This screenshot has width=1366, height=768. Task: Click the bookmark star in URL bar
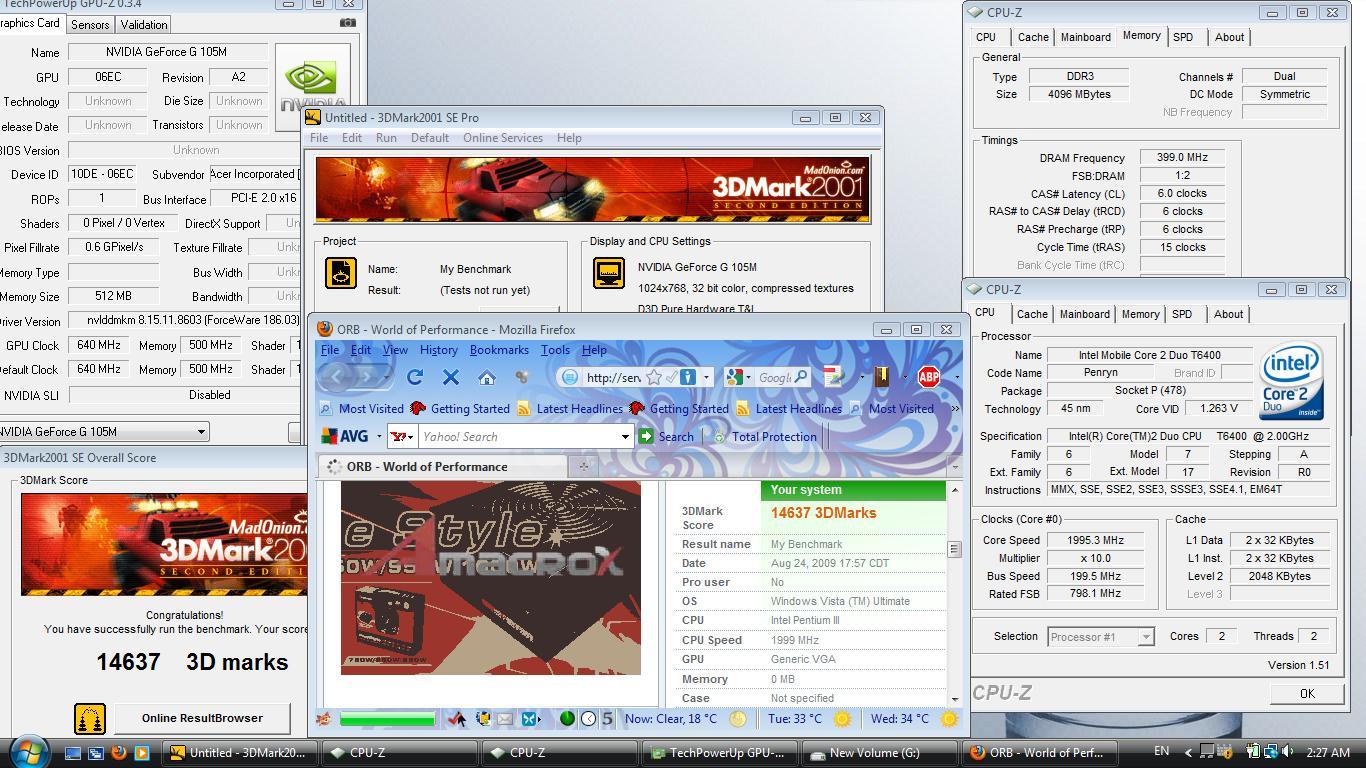[654, 377]
